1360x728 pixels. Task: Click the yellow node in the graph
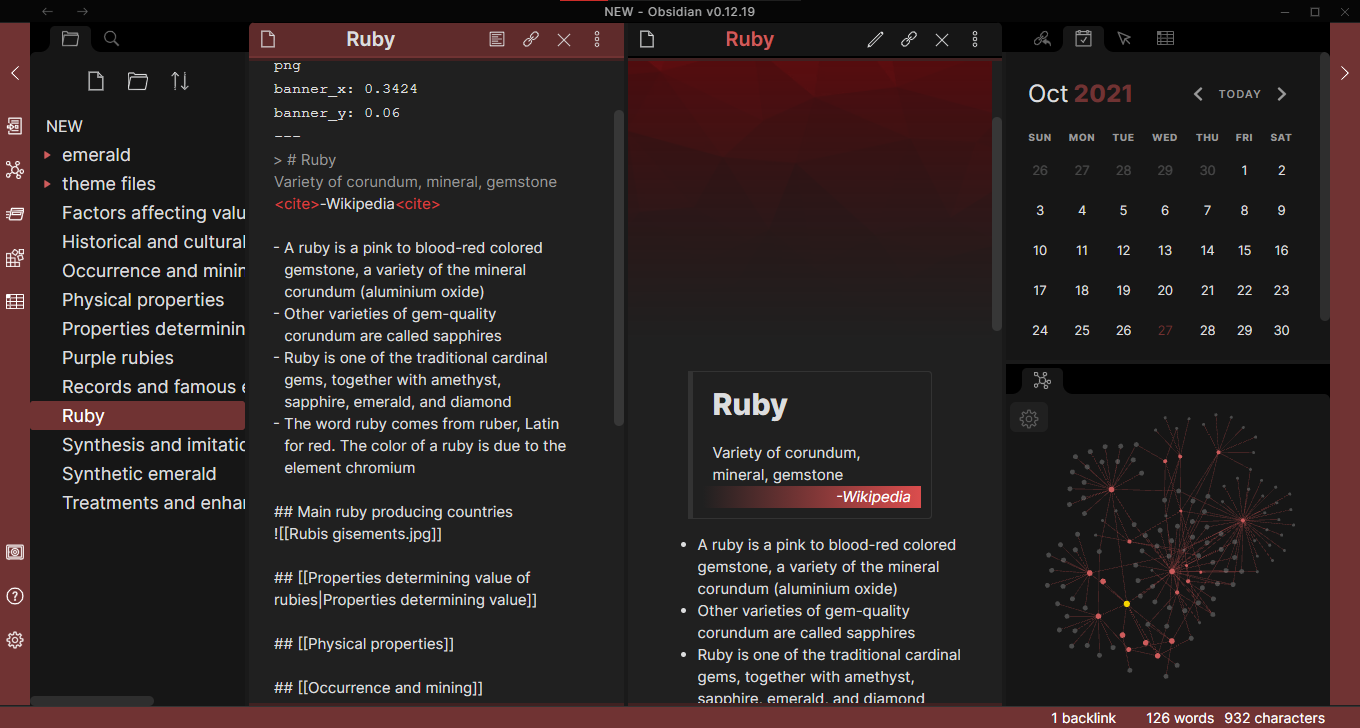1127,604
